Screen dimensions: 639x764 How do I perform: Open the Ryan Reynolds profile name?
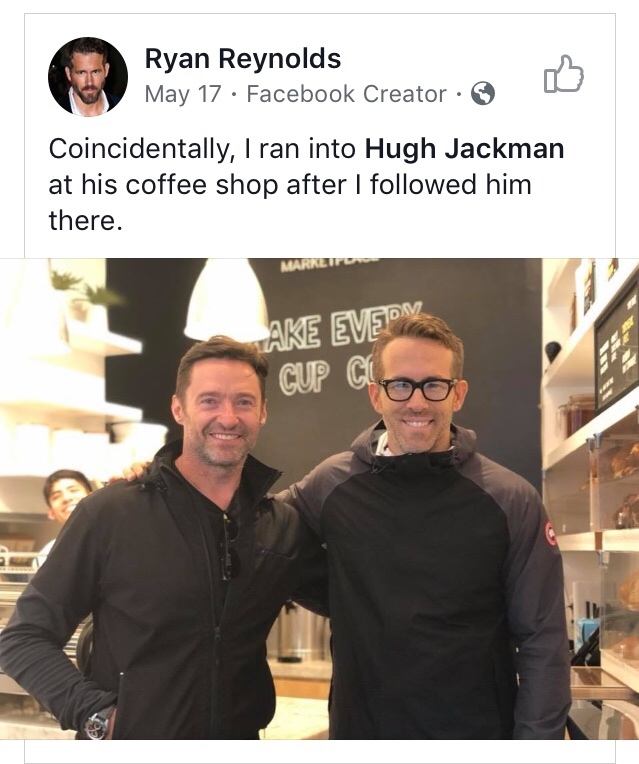click(x=243, y=59)
